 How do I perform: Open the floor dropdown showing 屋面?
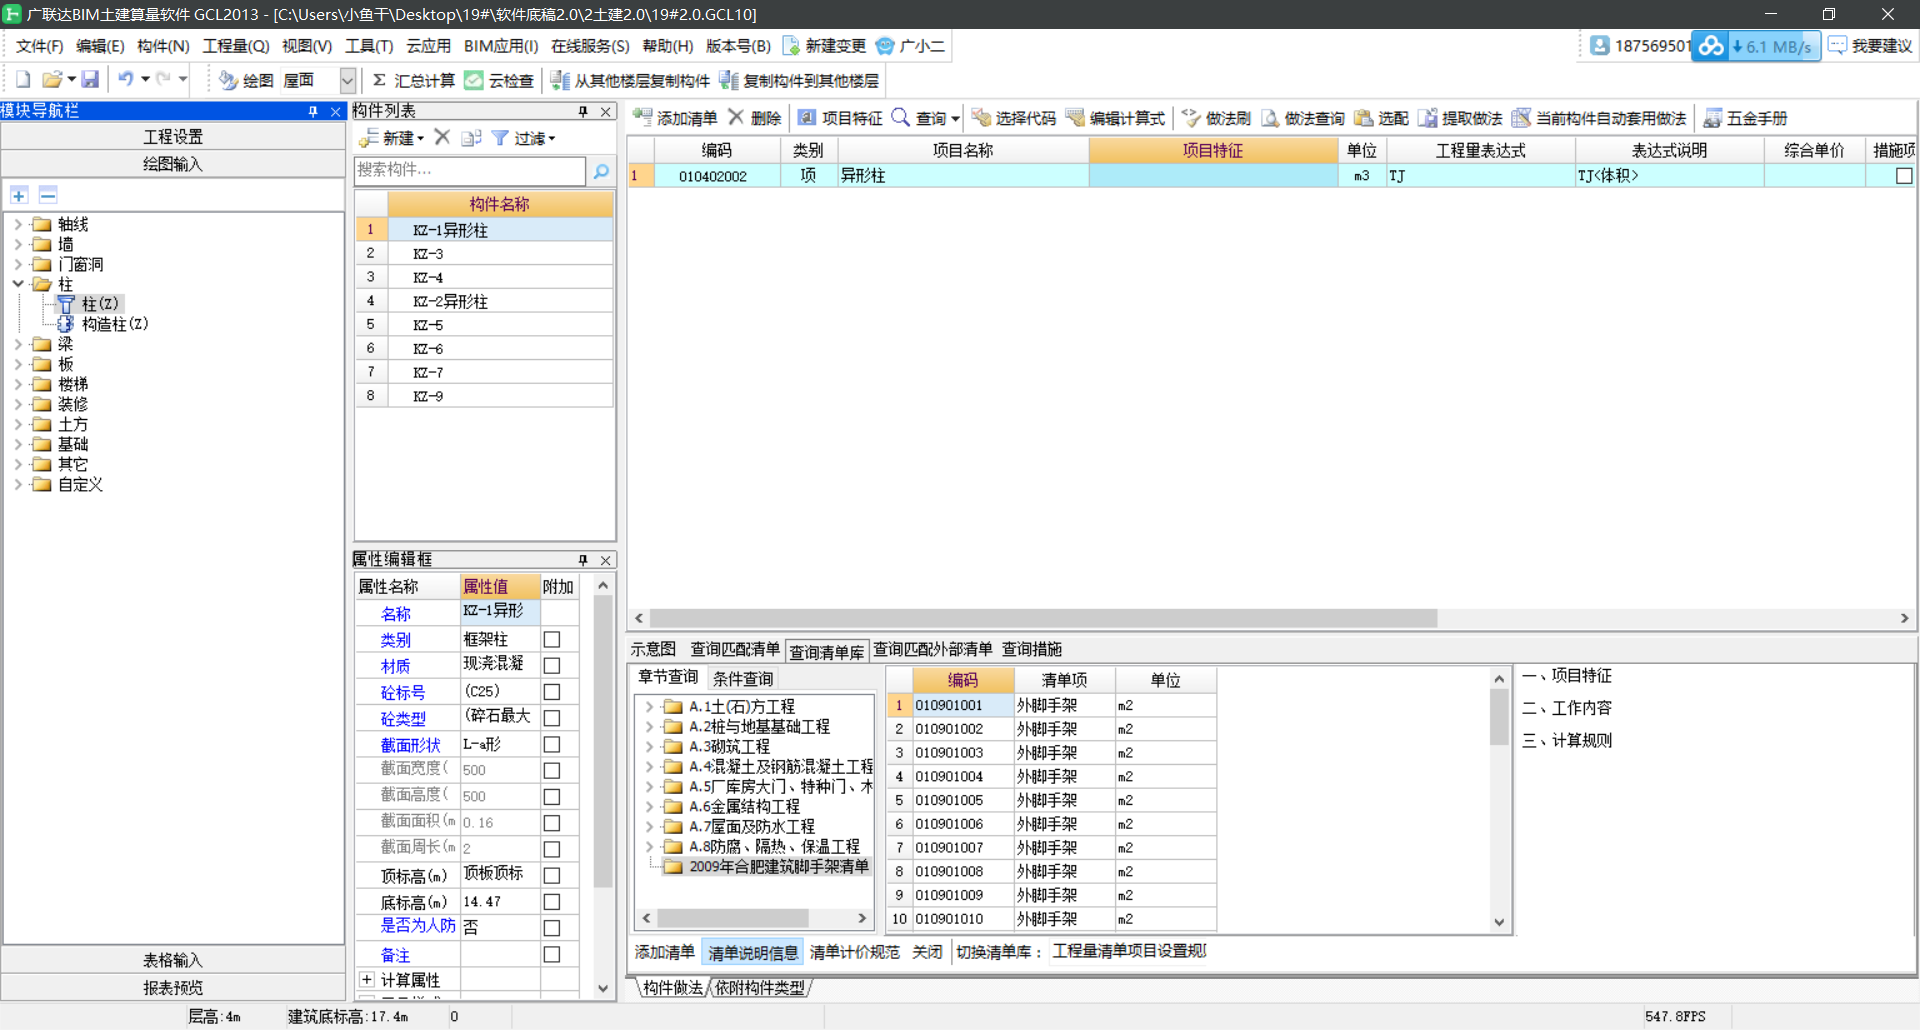(x=347, y=80)
